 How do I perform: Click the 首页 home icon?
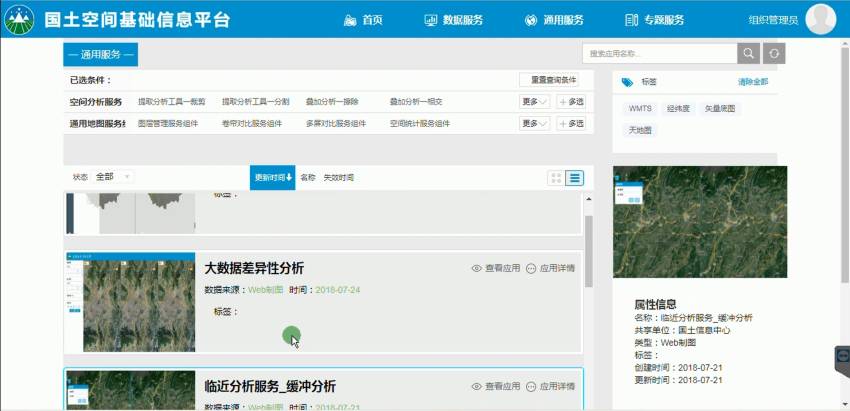point(349,20)
